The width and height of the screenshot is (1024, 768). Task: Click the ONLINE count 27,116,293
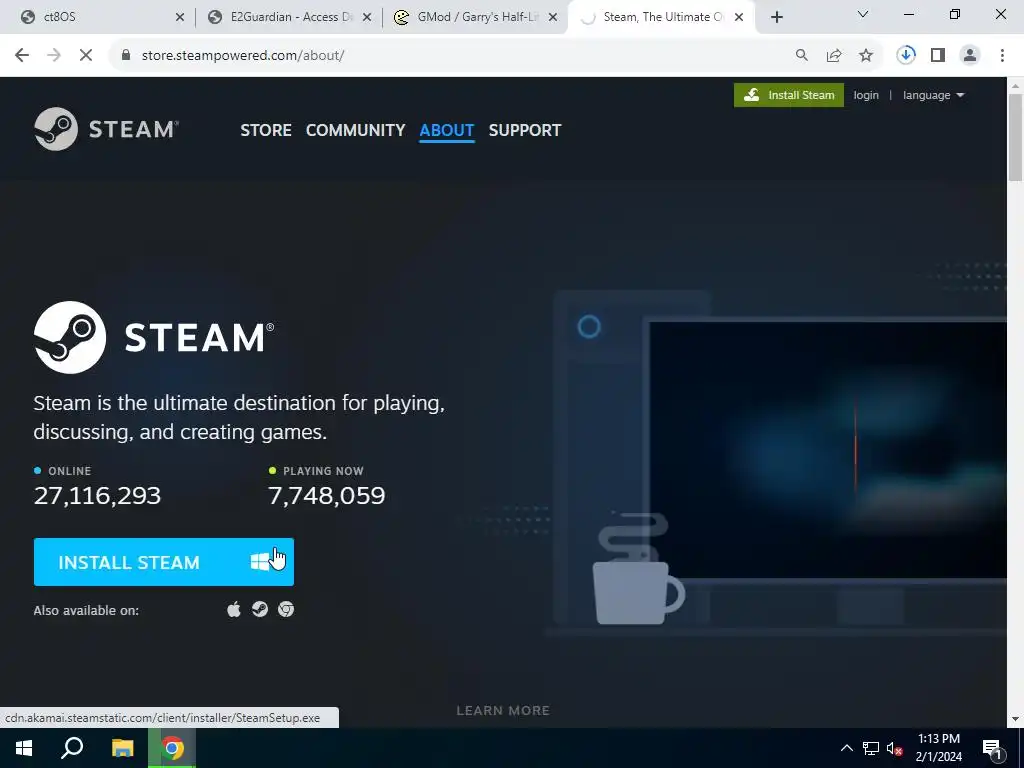97,496
